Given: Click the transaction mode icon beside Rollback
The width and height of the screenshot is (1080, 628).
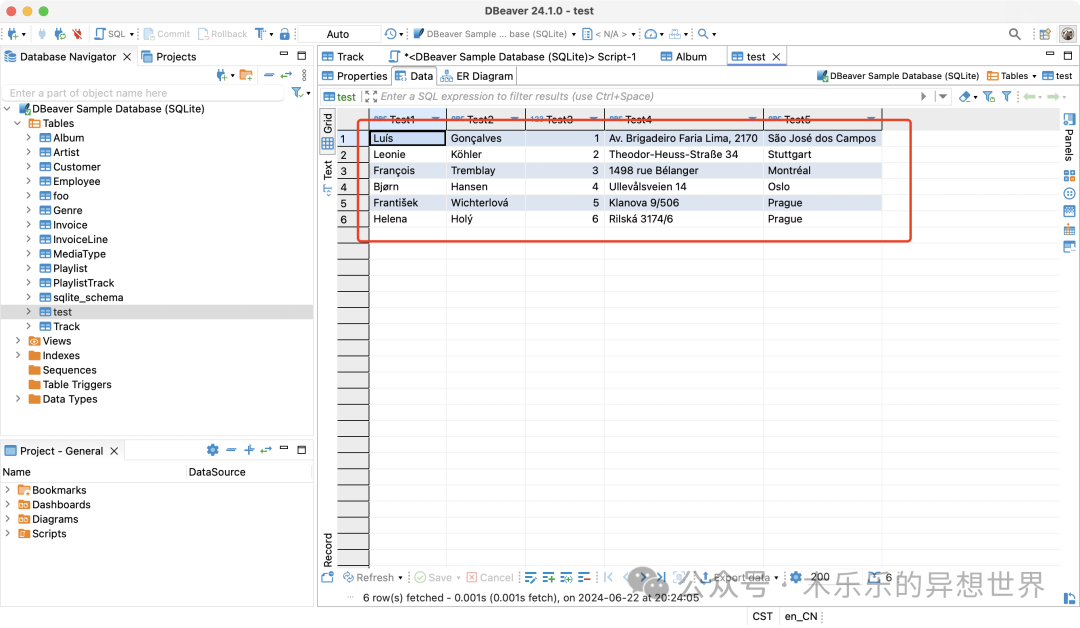Looking at the screenshot, I should (x=260, y=34).
